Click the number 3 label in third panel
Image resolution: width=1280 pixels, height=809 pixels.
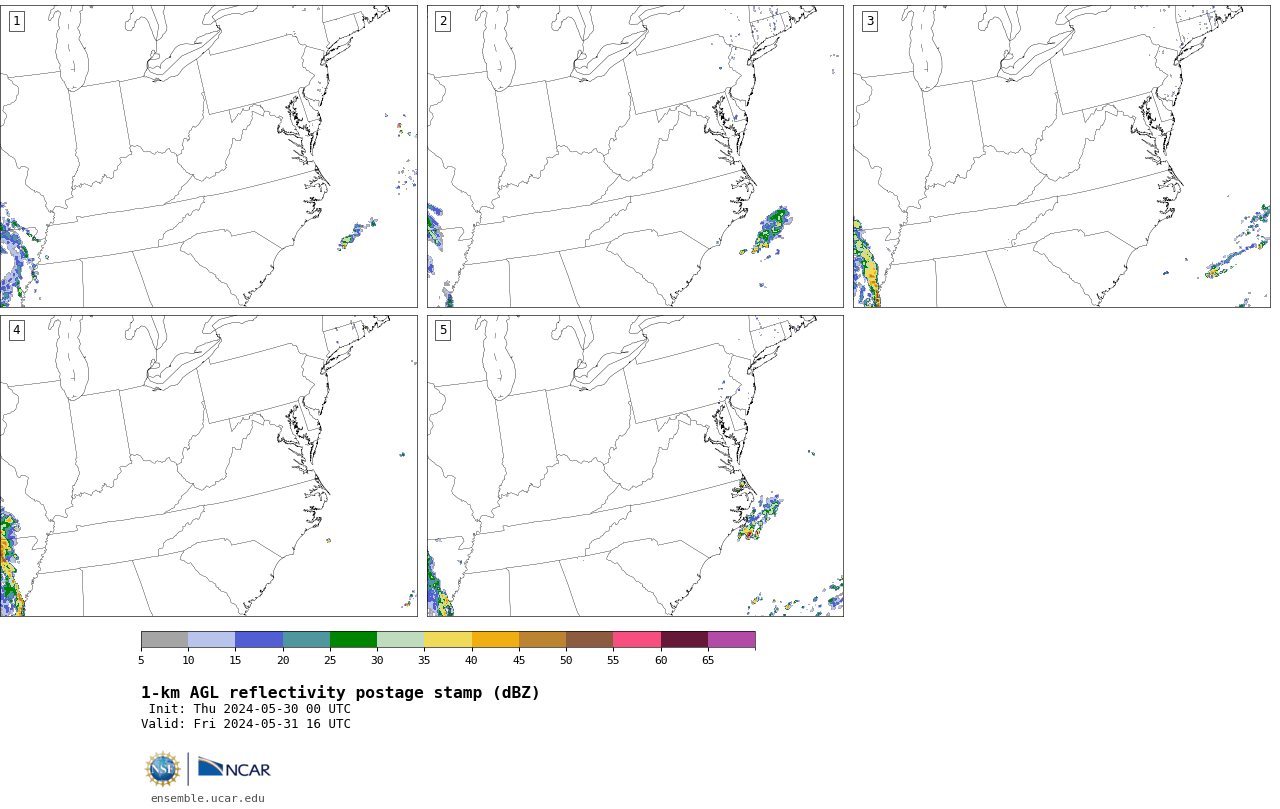click(869, 21)
